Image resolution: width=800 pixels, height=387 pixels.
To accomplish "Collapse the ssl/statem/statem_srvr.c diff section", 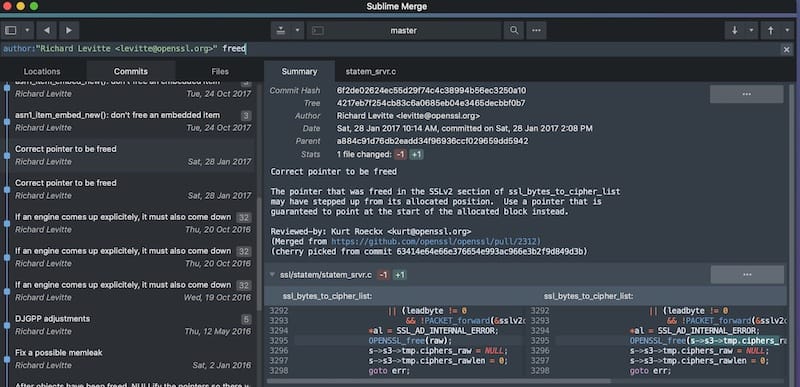I will click(272, 275).
